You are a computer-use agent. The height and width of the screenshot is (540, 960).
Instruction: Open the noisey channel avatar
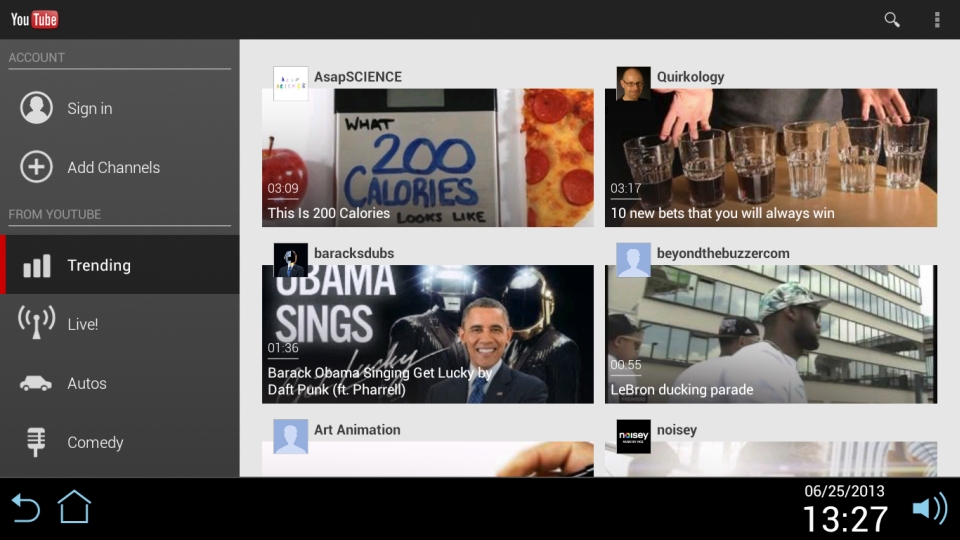(633, 436)
